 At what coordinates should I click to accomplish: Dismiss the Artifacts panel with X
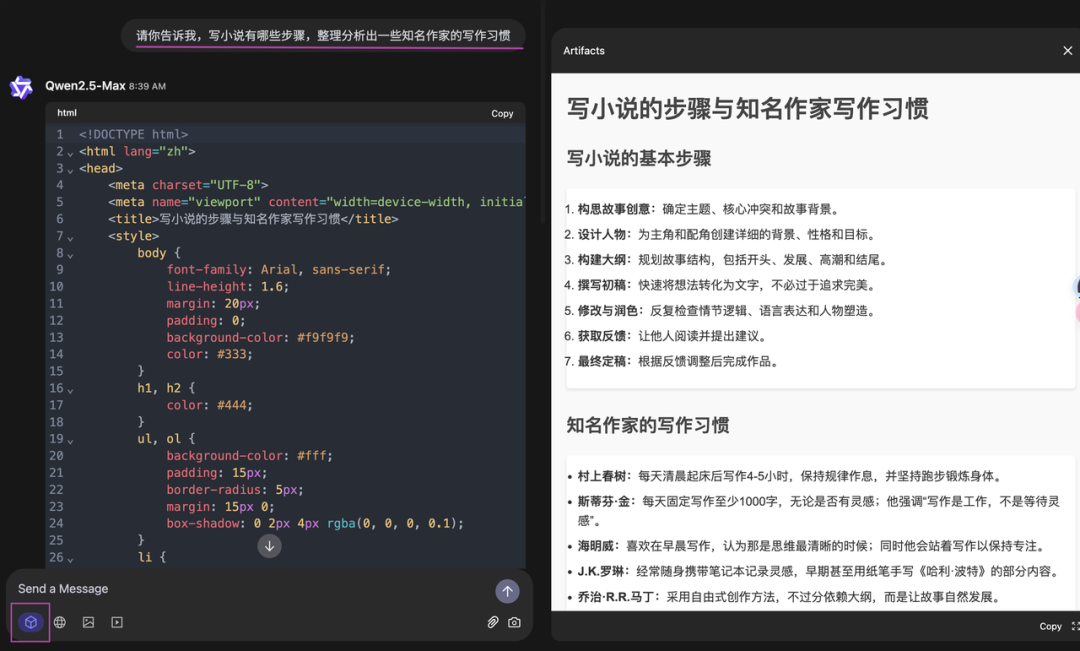click(1067, 49)
